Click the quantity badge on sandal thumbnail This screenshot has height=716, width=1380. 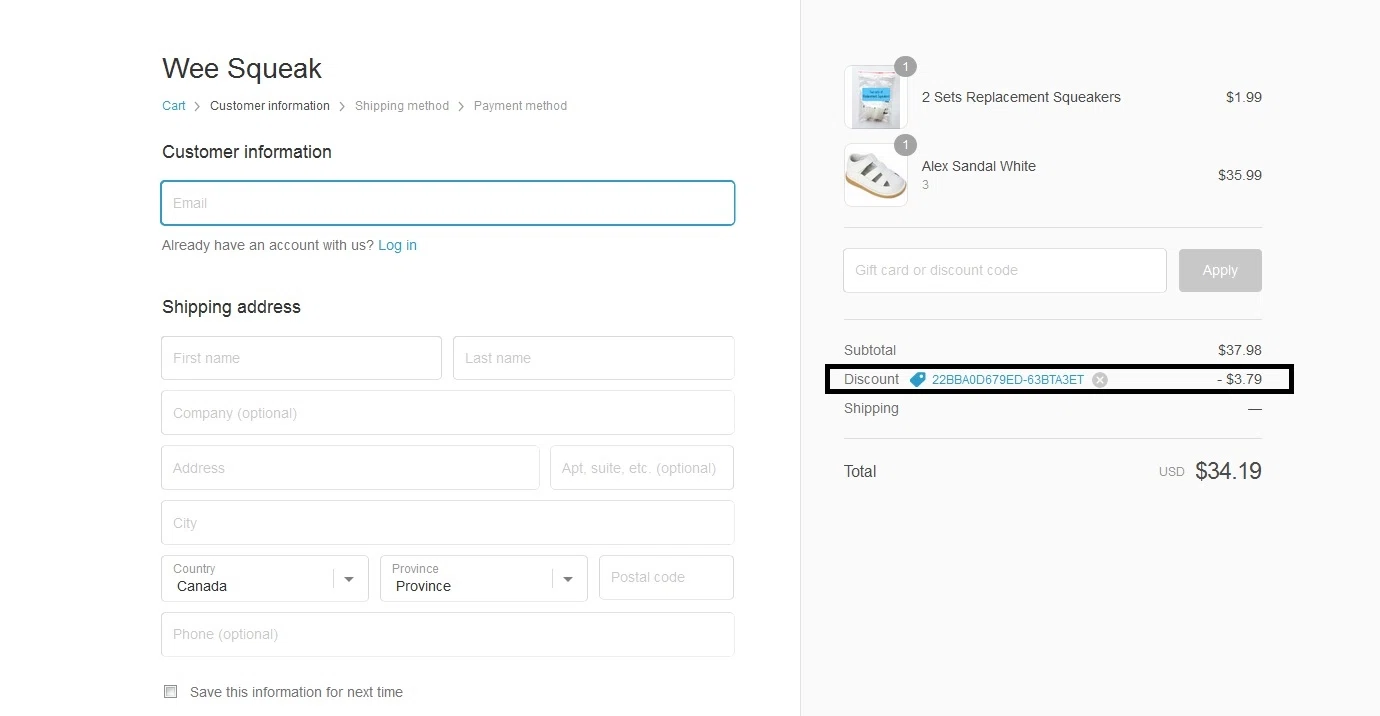coord(905,145)
